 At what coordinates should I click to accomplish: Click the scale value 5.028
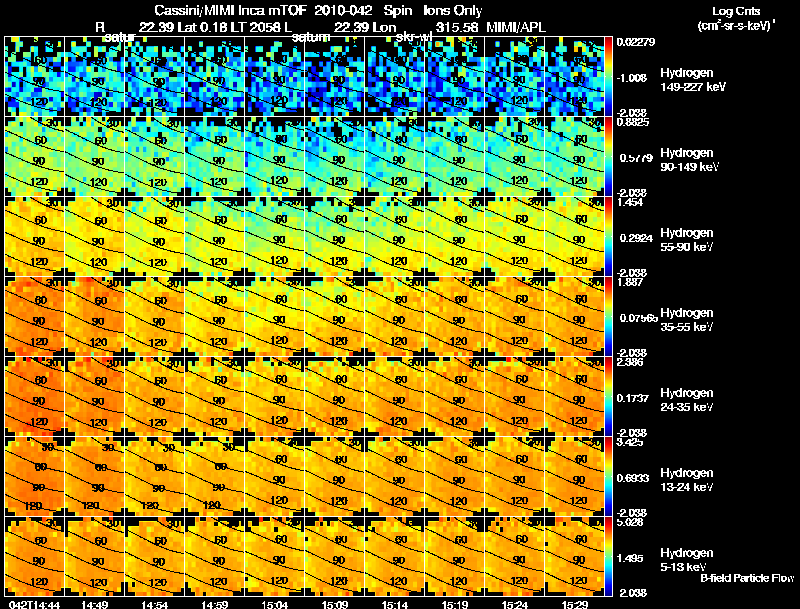coord(630,522)
